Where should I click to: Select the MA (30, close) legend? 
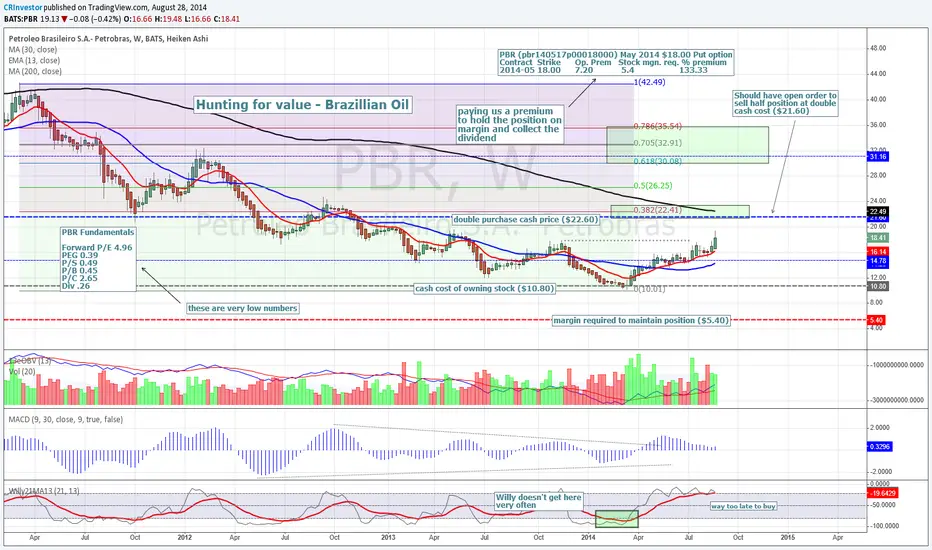(33, 50)
